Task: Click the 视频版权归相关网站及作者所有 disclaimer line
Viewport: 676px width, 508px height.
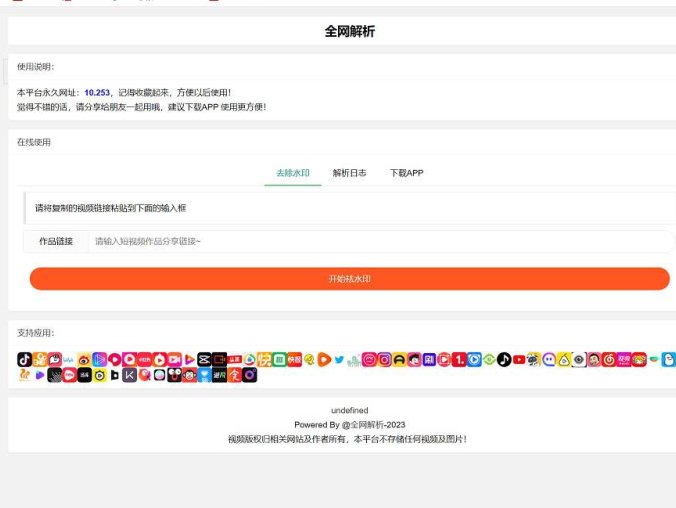Action: (347, 439)
